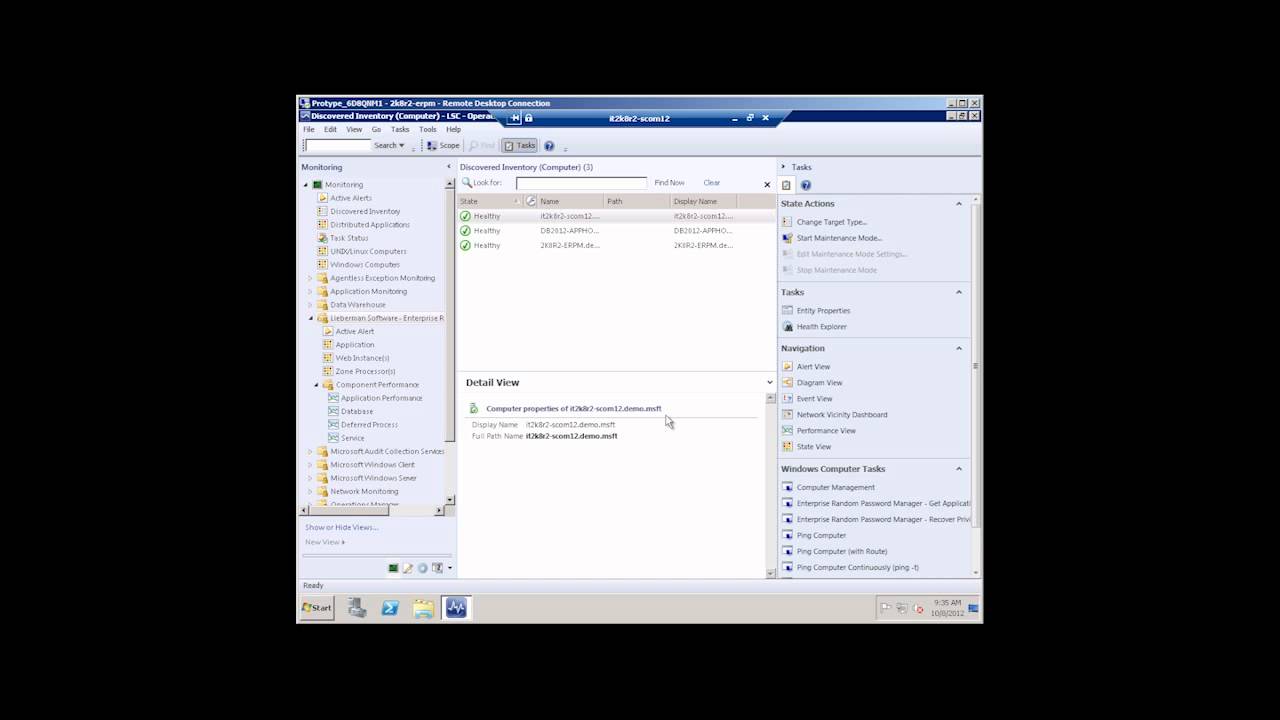Open Application Performance chart view icon

333,398
